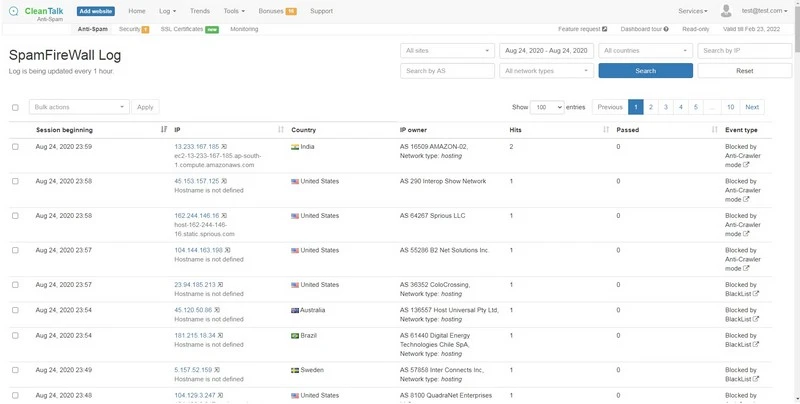The height and width of the screenshot is (404, 800).
Task: Click the Add website button
Action: point(96,11)
